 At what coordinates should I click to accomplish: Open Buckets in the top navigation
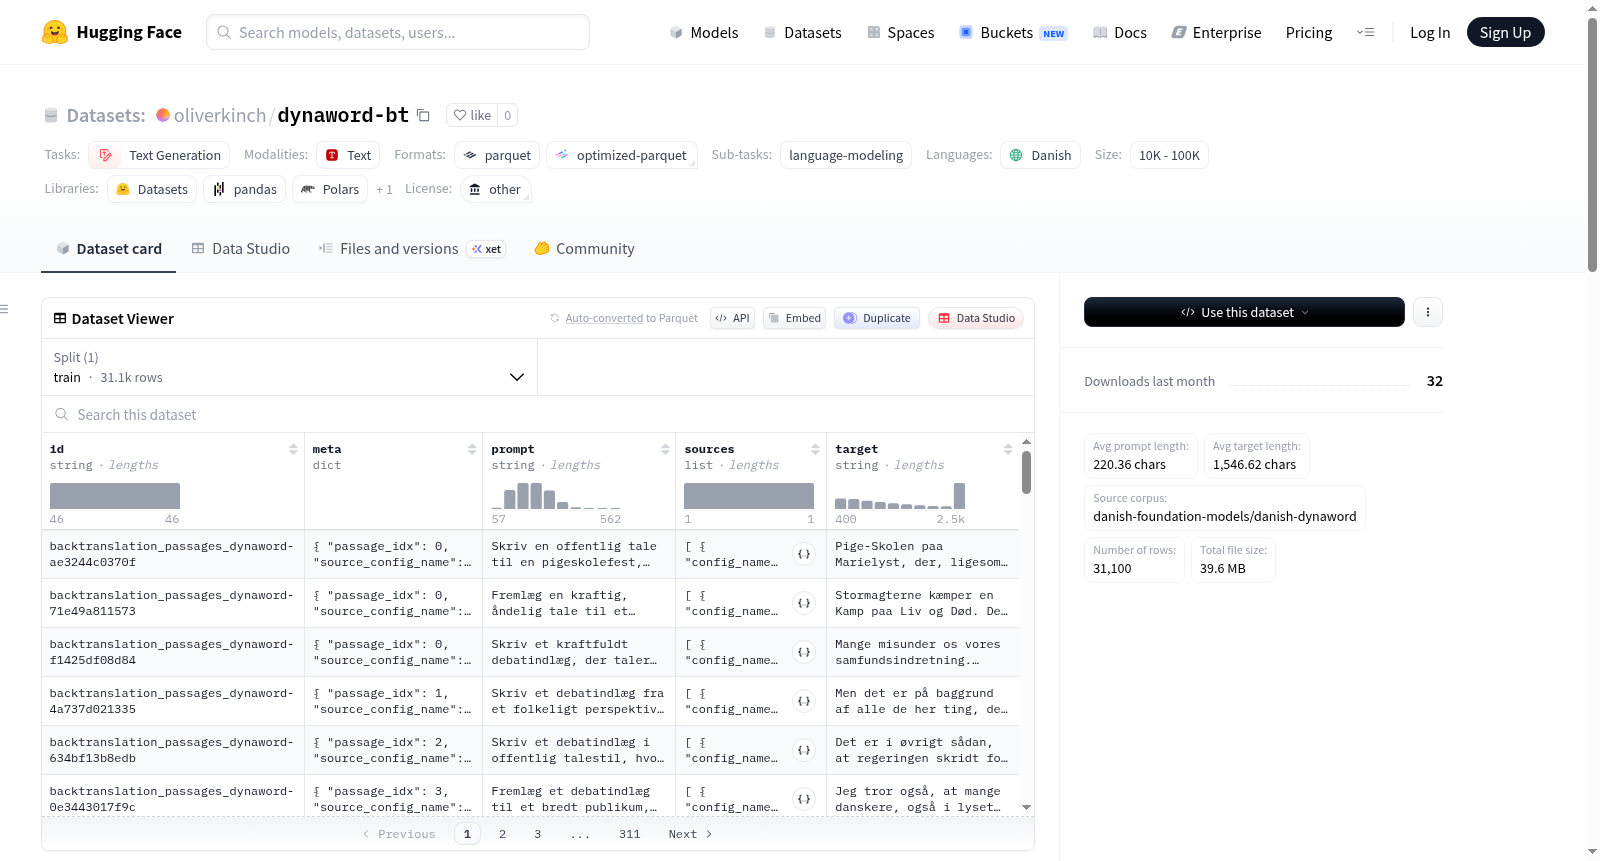[1013, 32]
